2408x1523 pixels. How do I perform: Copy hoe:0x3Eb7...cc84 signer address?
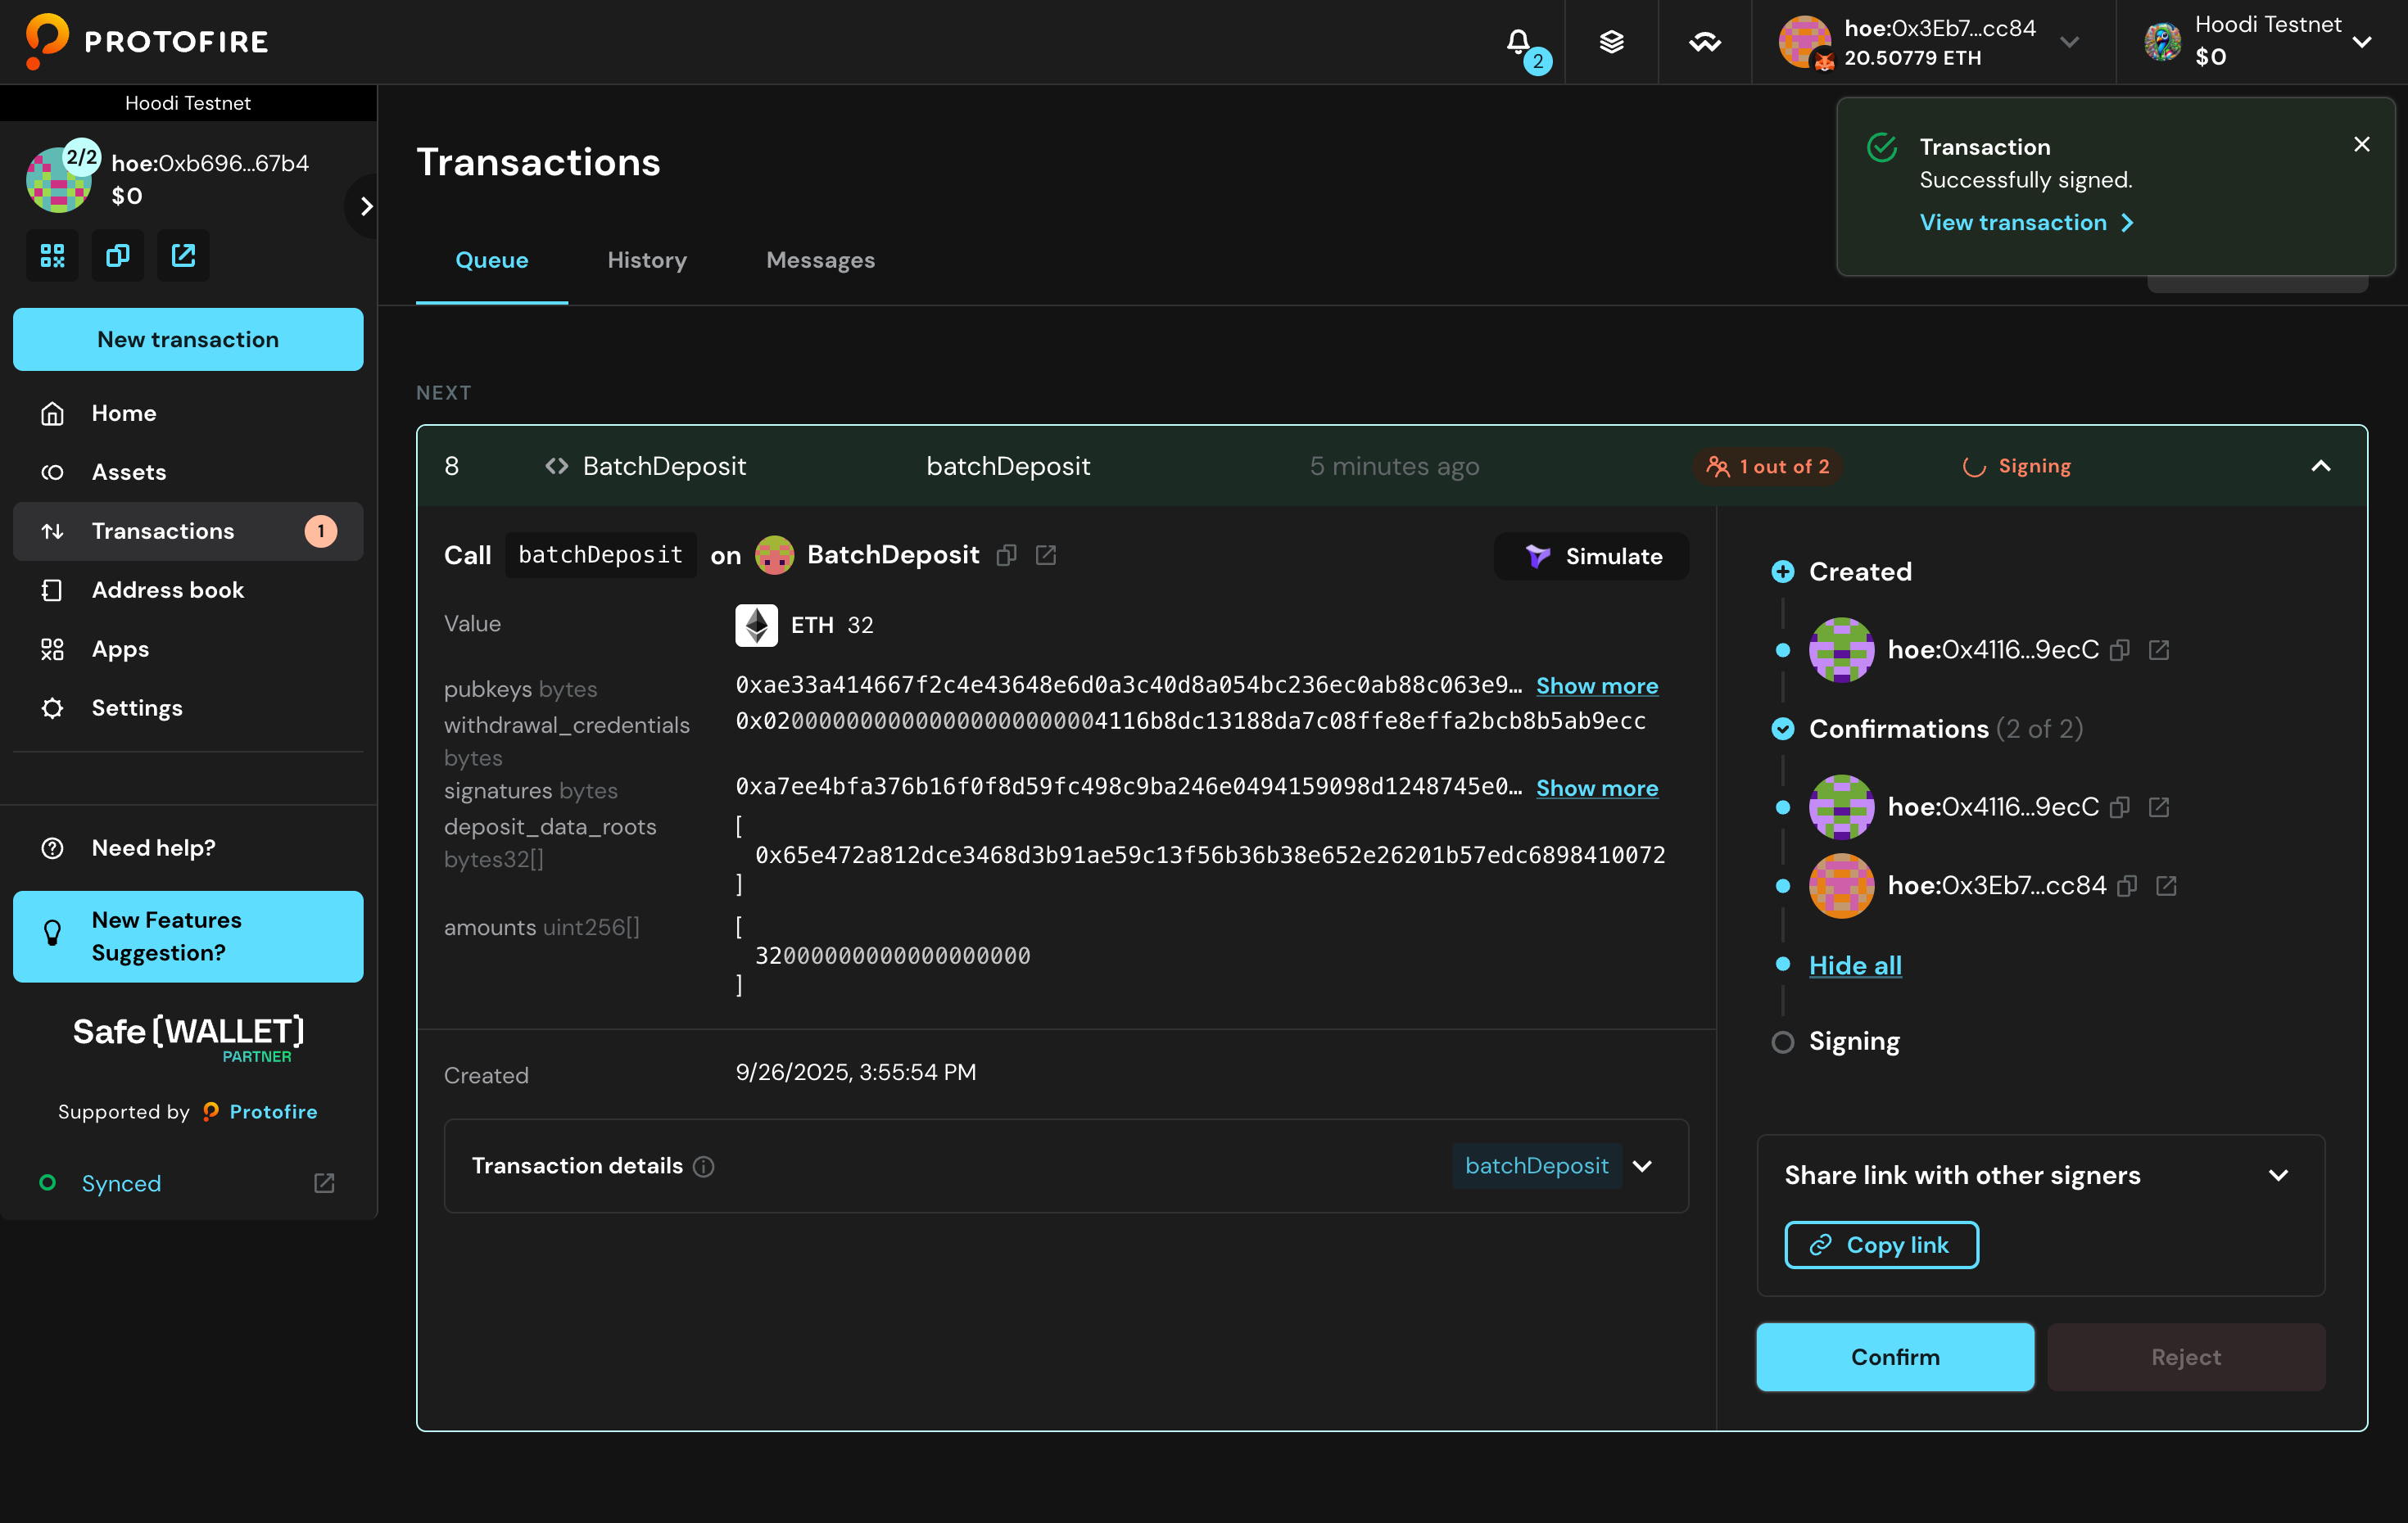[2128, 886]
